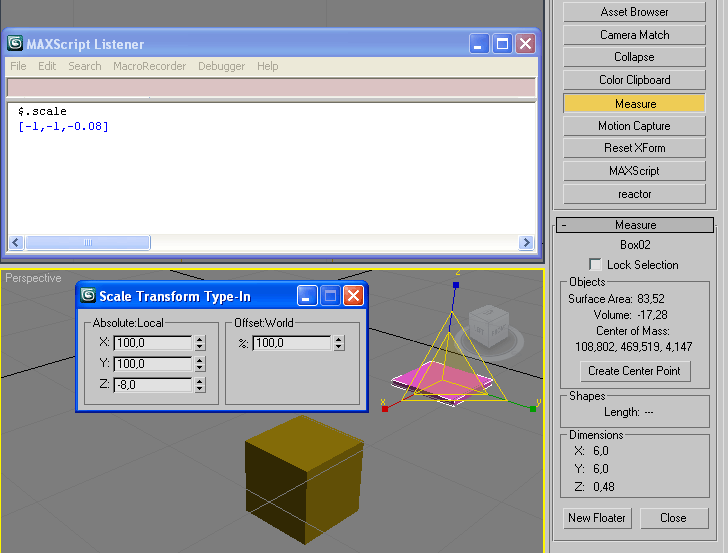This screenshot has width=728, height=553.
Task: Click the green Y axis gizmo handle
Action: (x=533, y=409)
